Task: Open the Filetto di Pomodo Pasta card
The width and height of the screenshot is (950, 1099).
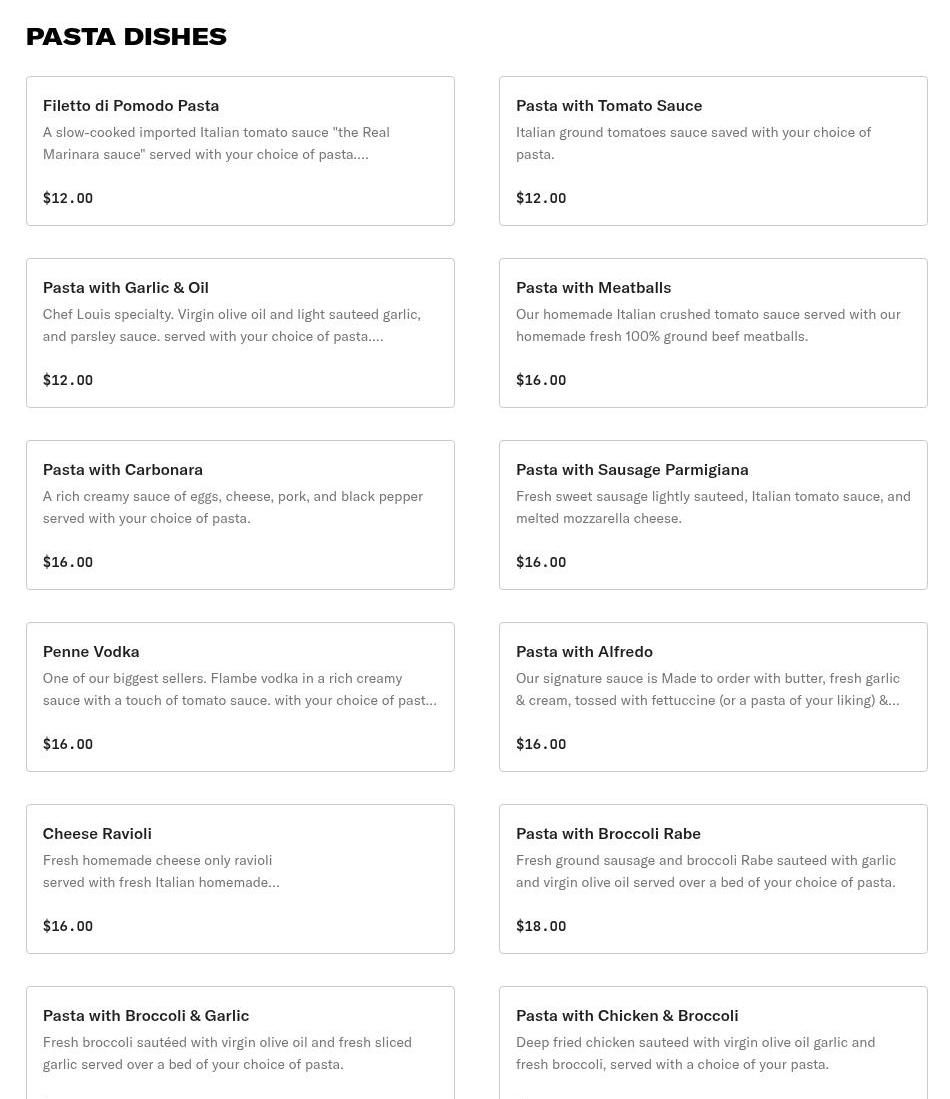Action: 240,151
